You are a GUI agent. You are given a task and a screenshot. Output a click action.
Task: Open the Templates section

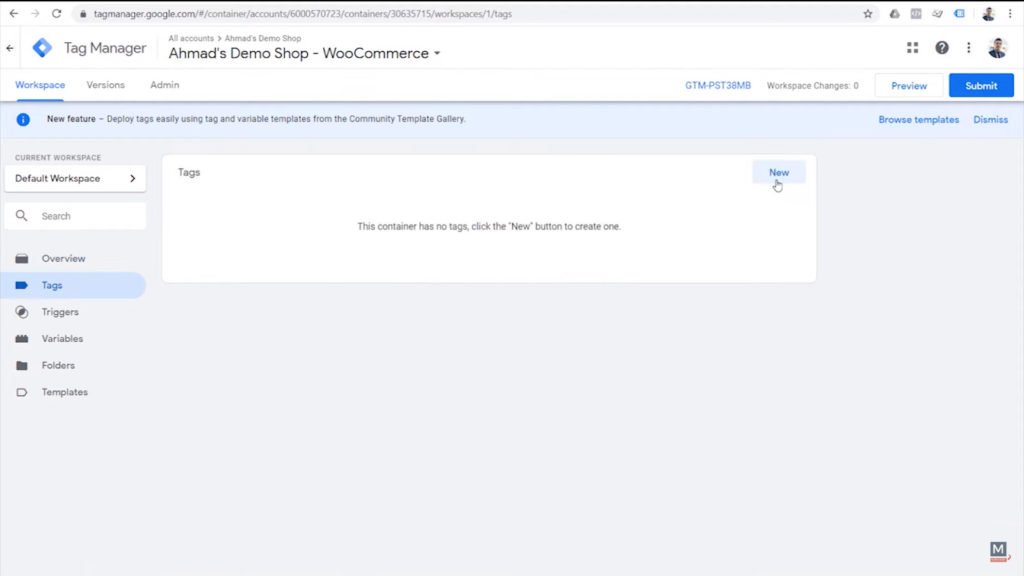(x=63, y=392)
